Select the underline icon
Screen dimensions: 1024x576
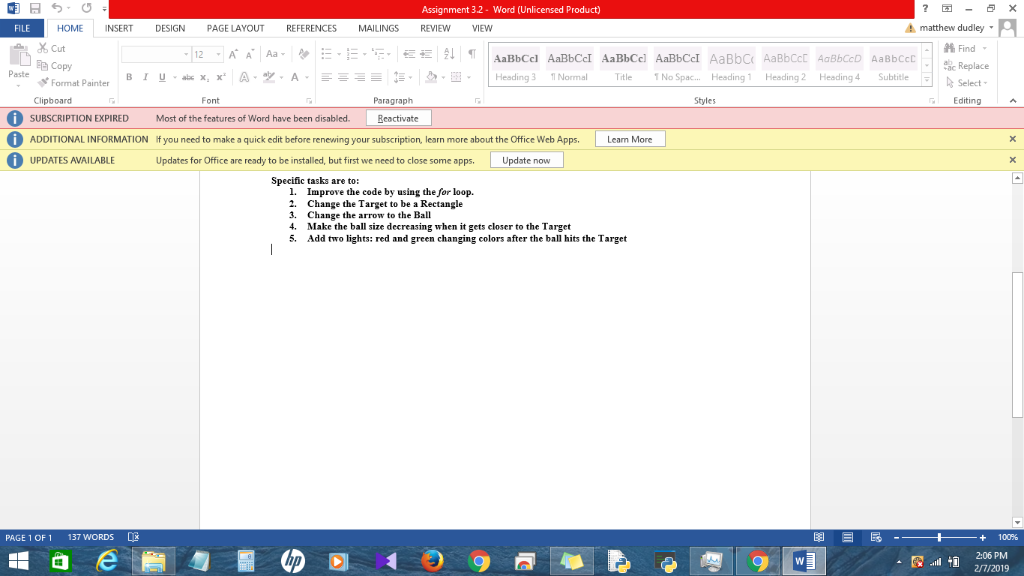pos(162,76)
